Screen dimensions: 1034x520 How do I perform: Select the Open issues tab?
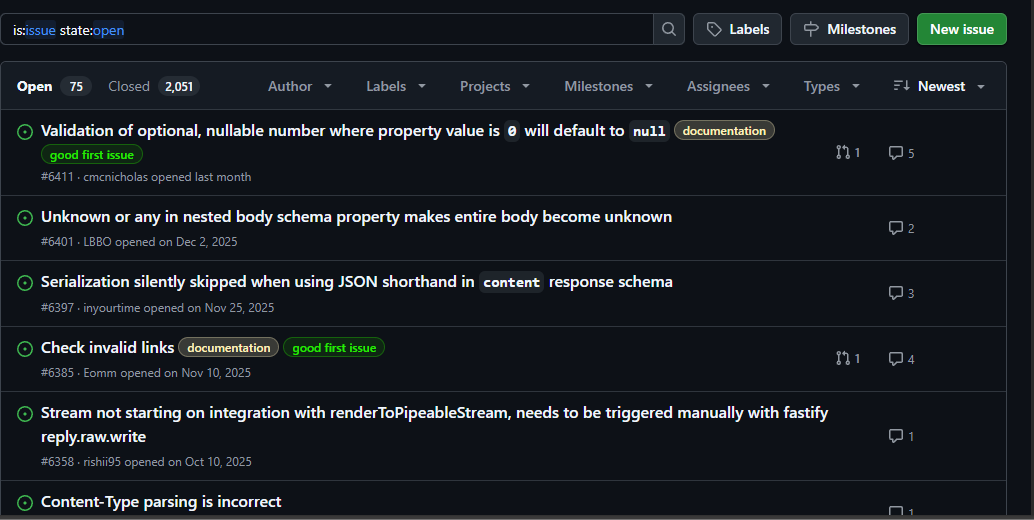coord(51,86)
